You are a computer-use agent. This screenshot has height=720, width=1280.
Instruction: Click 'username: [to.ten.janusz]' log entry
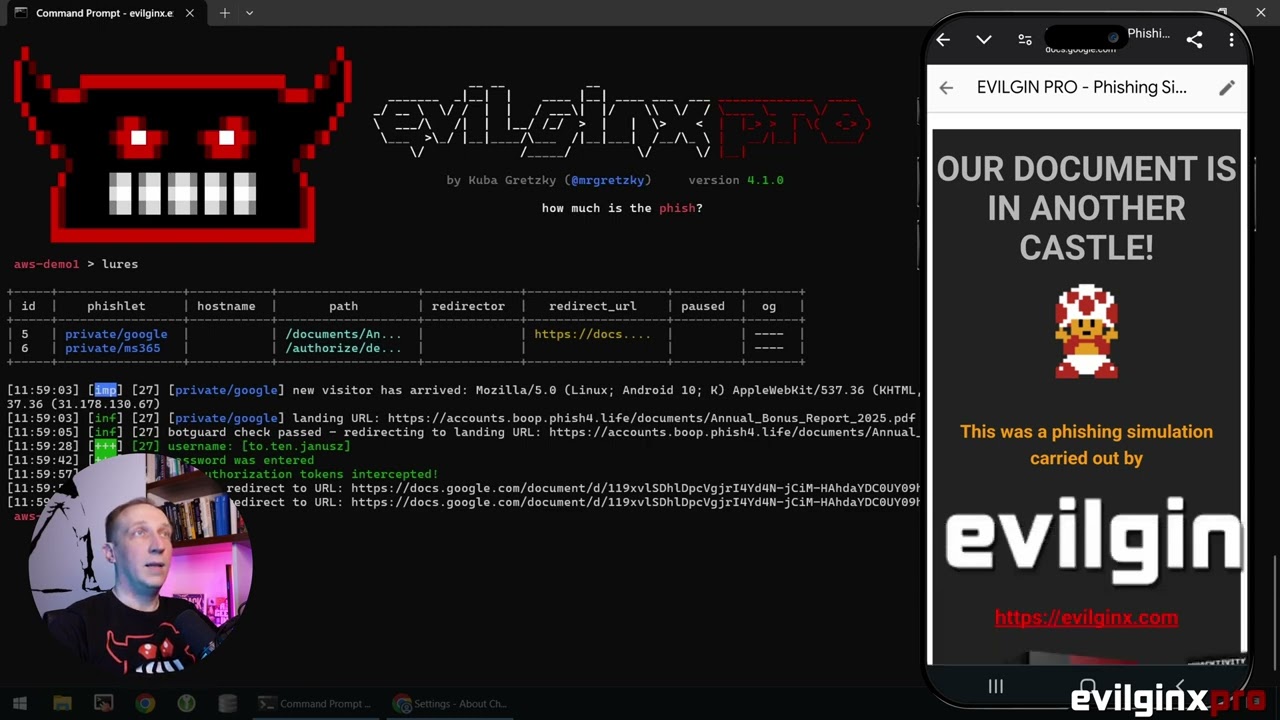point(259,446)
